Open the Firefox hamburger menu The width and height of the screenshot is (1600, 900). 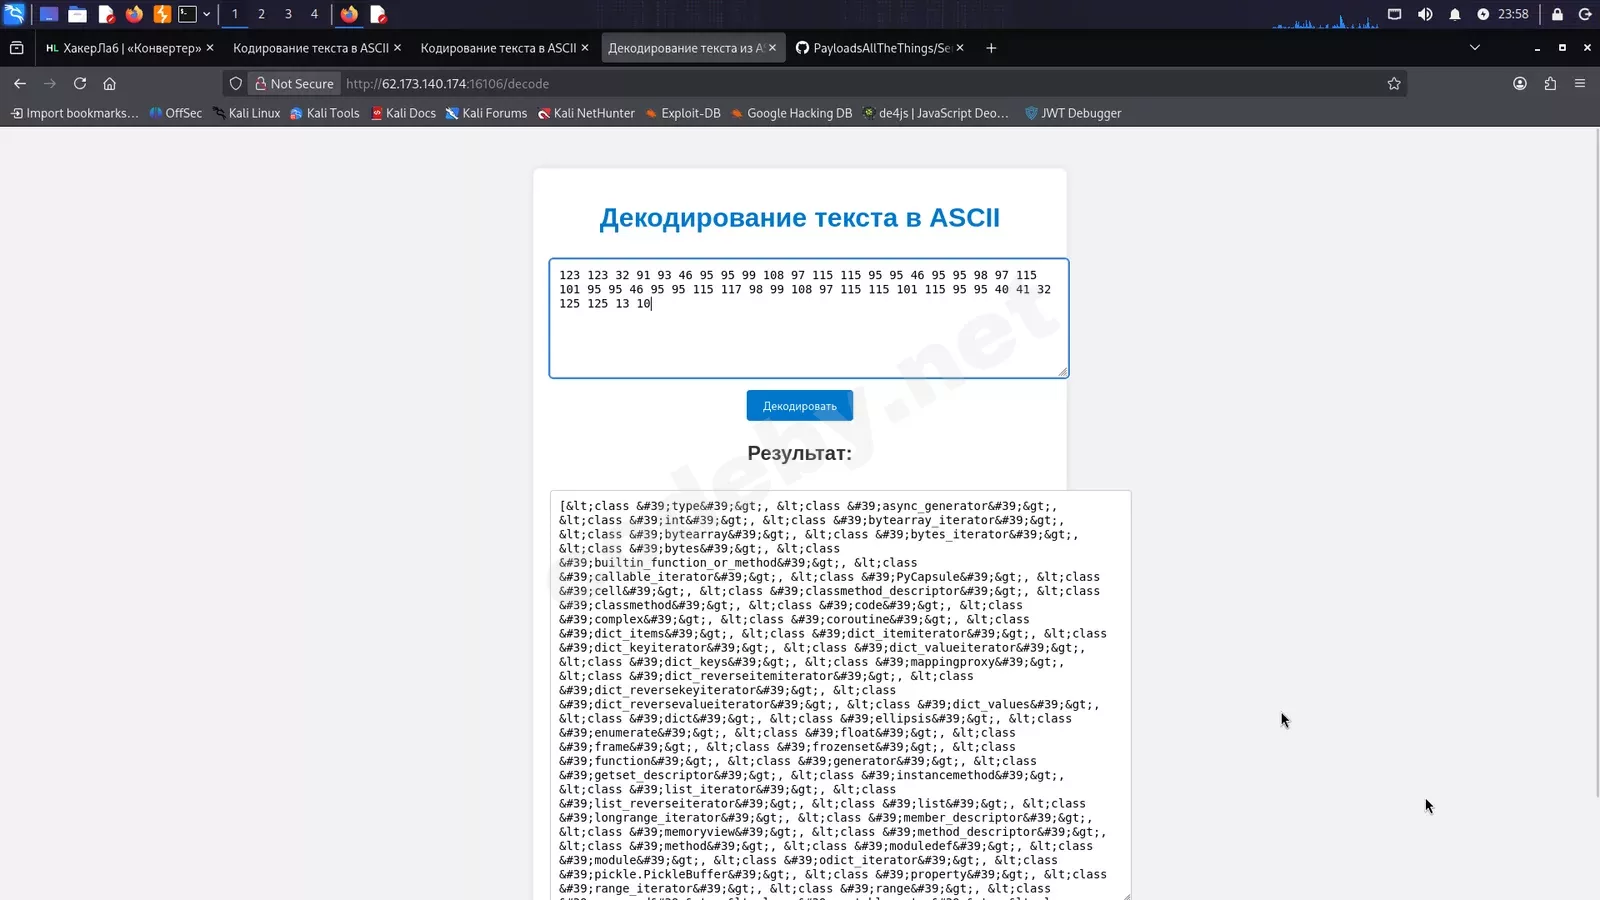[1580, 84]
